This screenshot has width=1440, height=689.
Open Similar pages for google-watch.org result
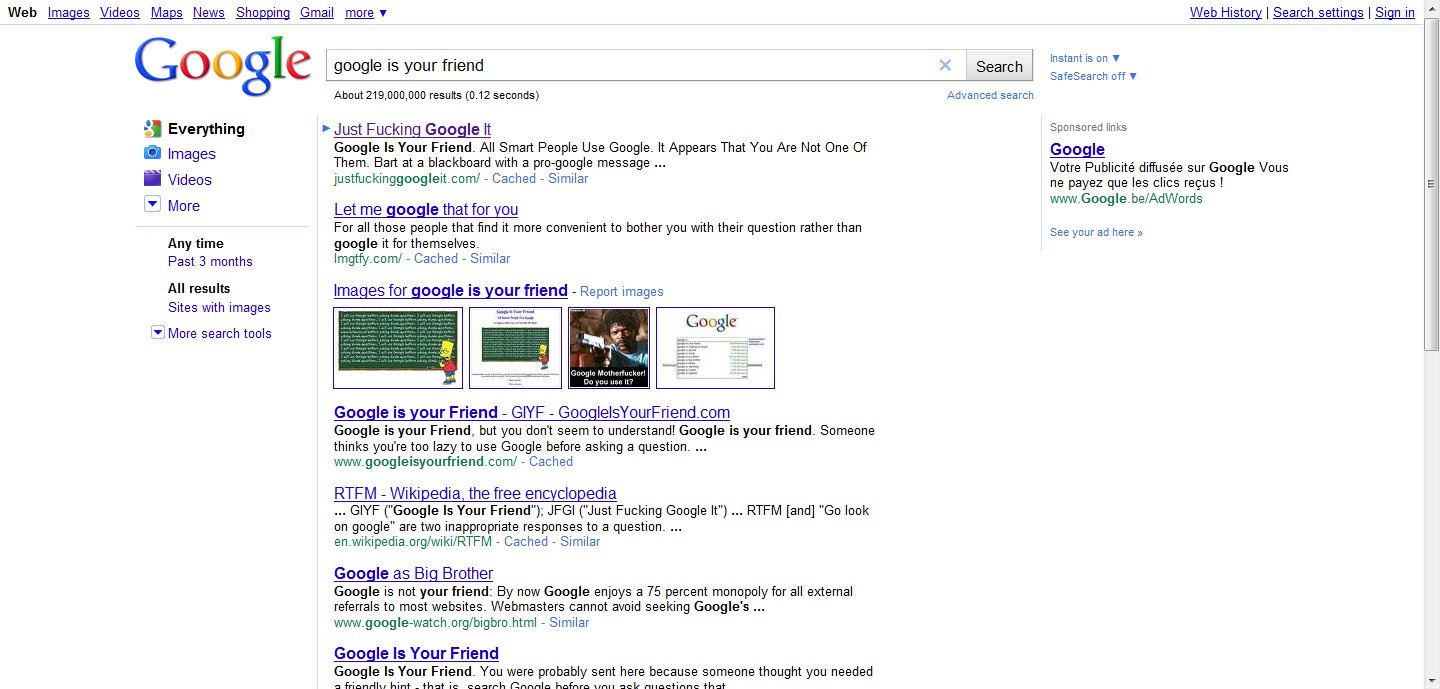[x=569, y=622]
